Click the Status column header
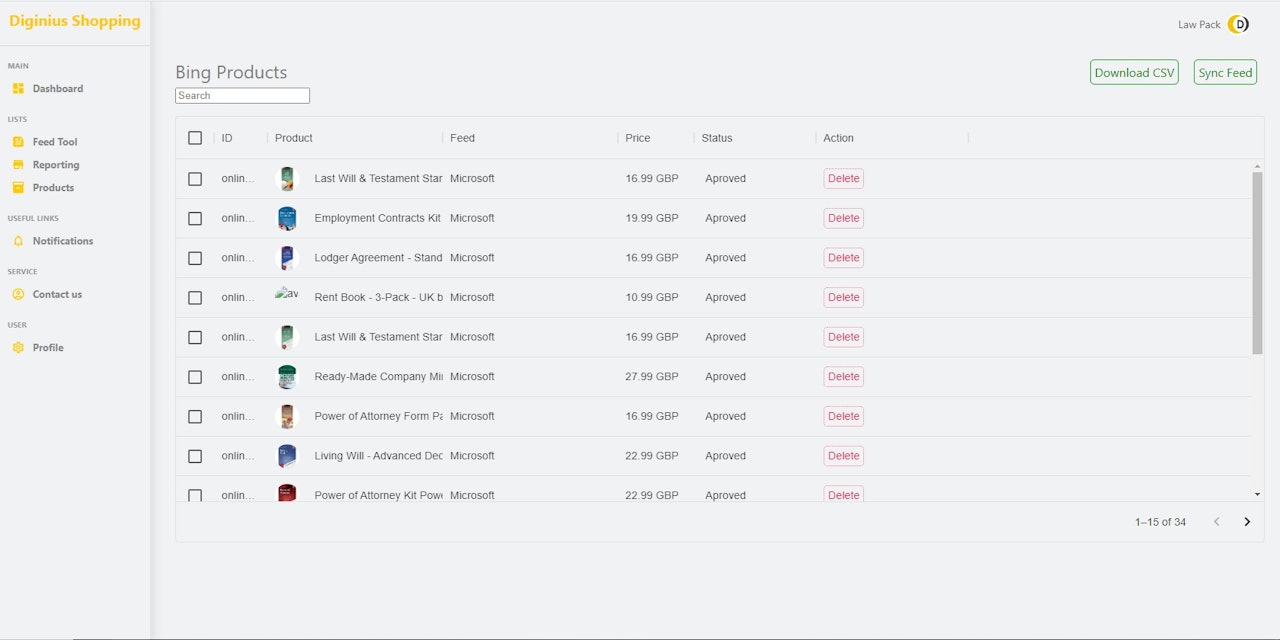The width and height of the screenshot is (1280, 640). (717, 138)
